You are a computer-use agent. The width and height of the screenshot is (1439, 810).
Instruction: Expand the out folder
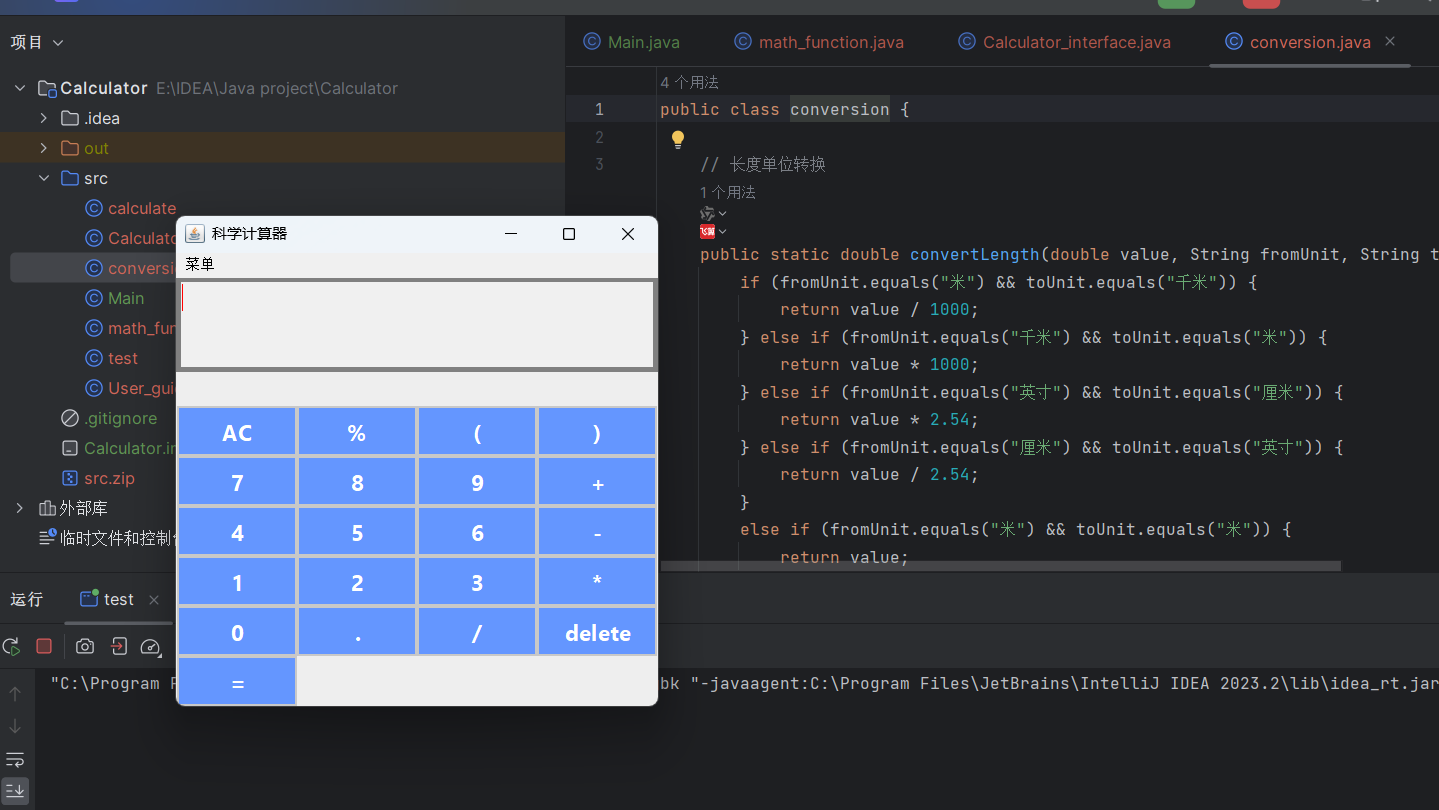pyautogui.click(x=43, y=148)
